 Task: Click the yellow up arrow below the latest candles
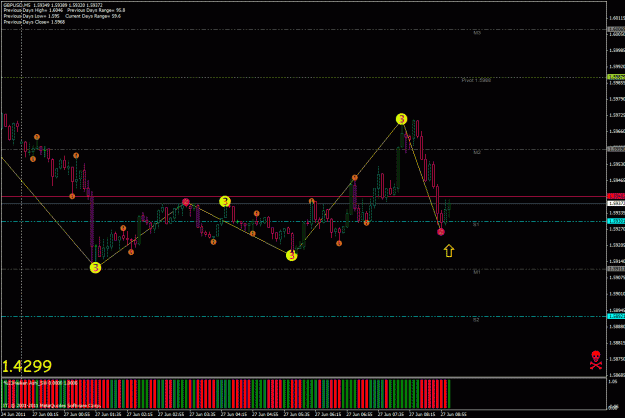449,251
